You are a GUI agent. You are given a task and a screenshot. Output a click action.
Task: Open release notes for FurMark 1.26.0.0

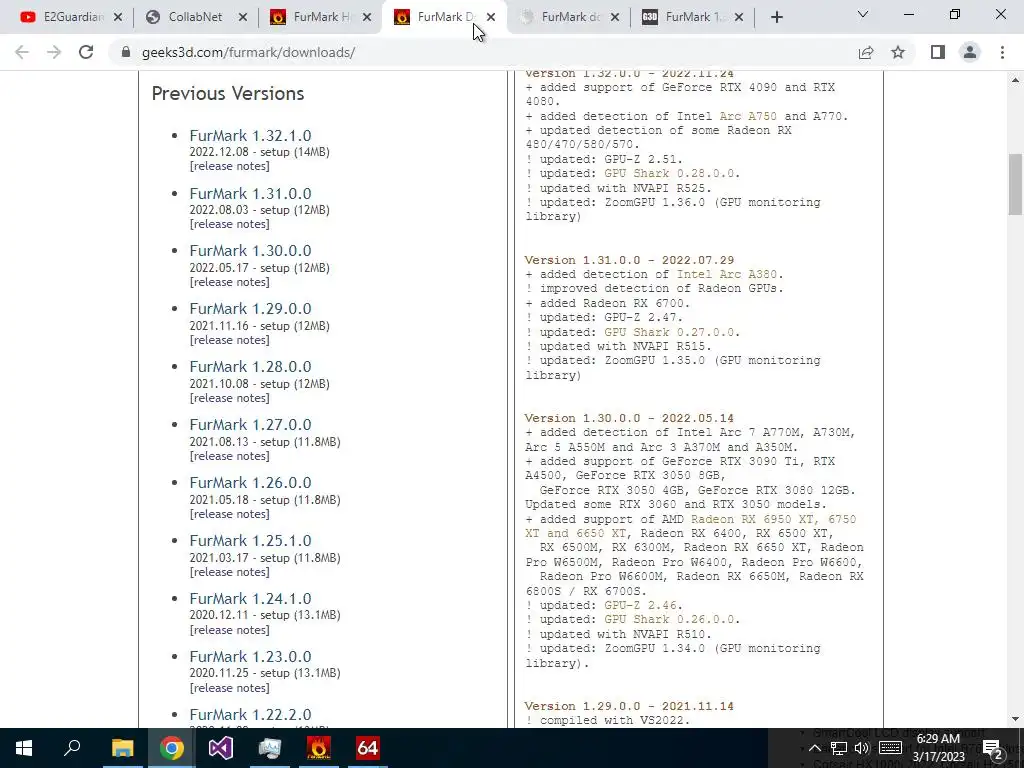229,514
